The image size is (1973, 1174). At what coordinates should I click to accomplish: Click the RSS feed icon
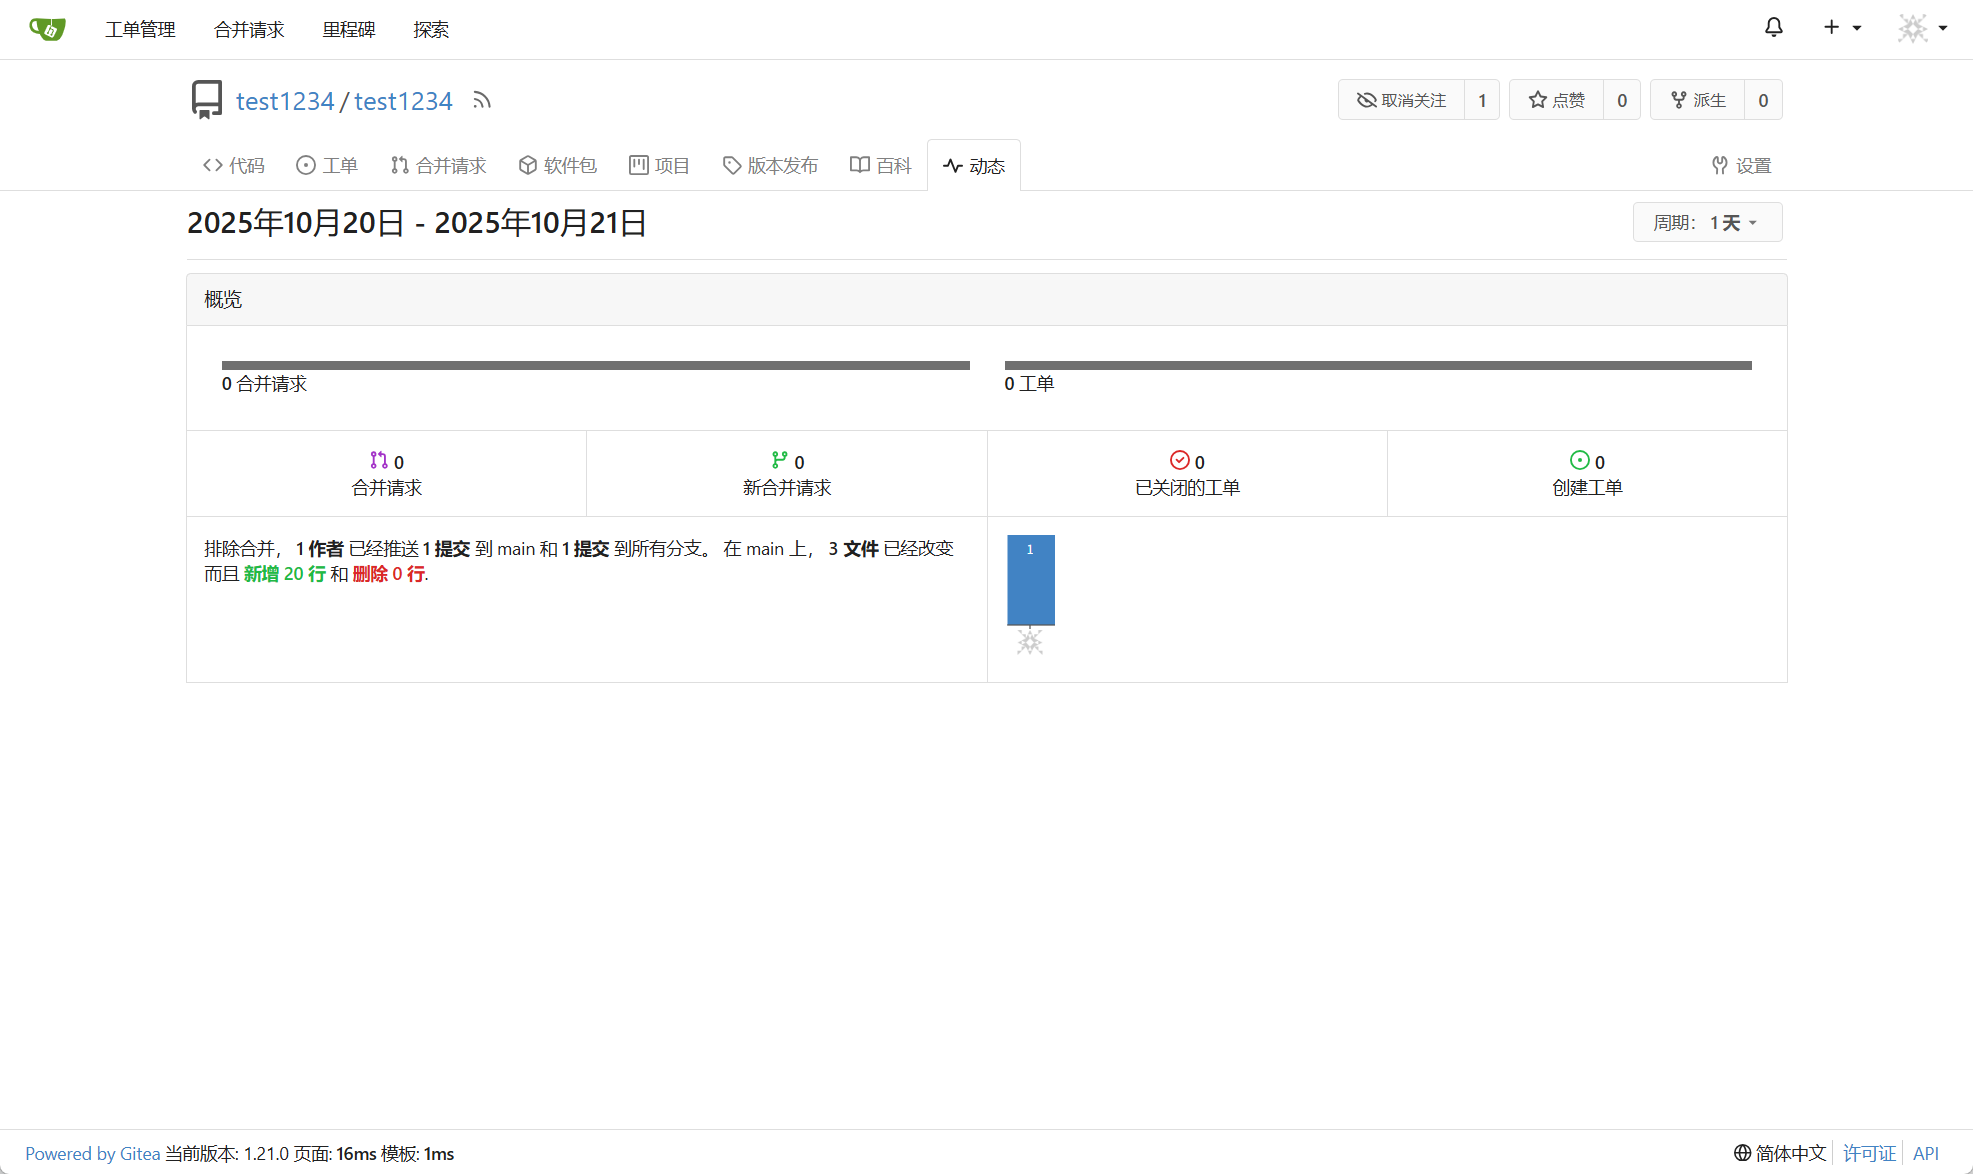pos(482,100)
